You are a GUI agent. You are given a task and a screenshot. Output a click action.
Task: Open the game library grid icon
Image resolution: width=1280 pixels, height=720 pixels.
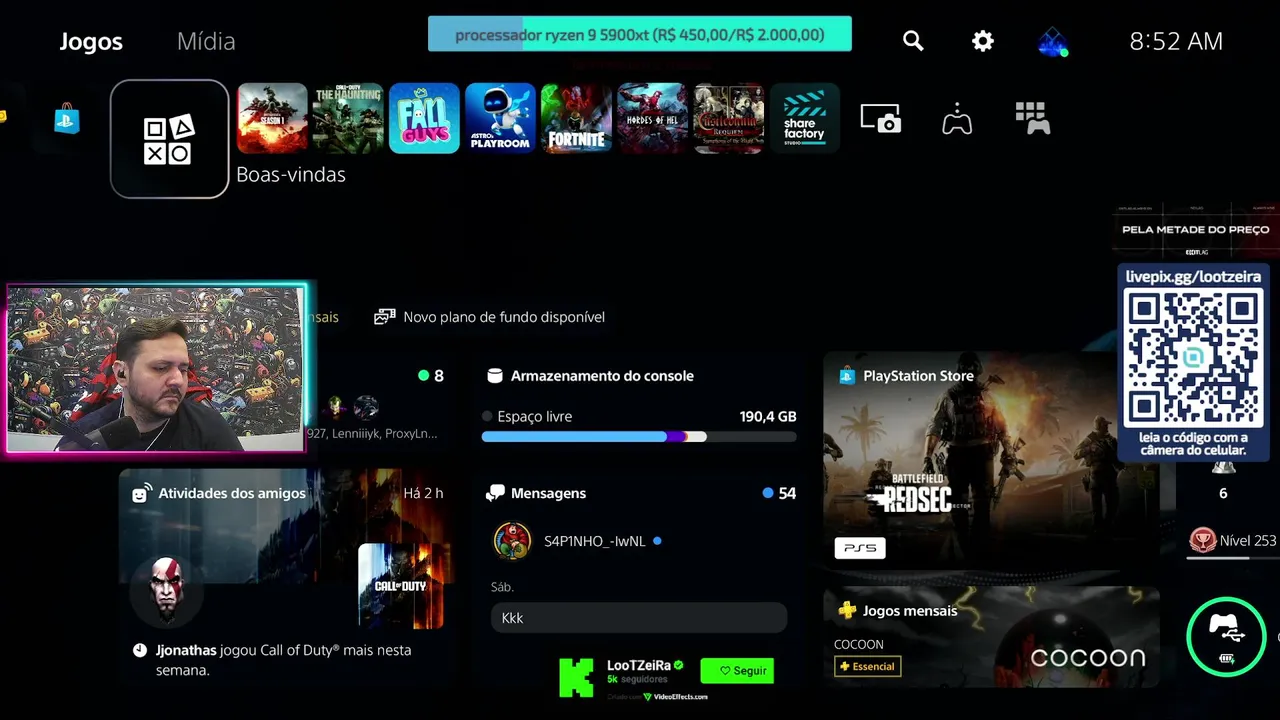[x=1033, y=118]
